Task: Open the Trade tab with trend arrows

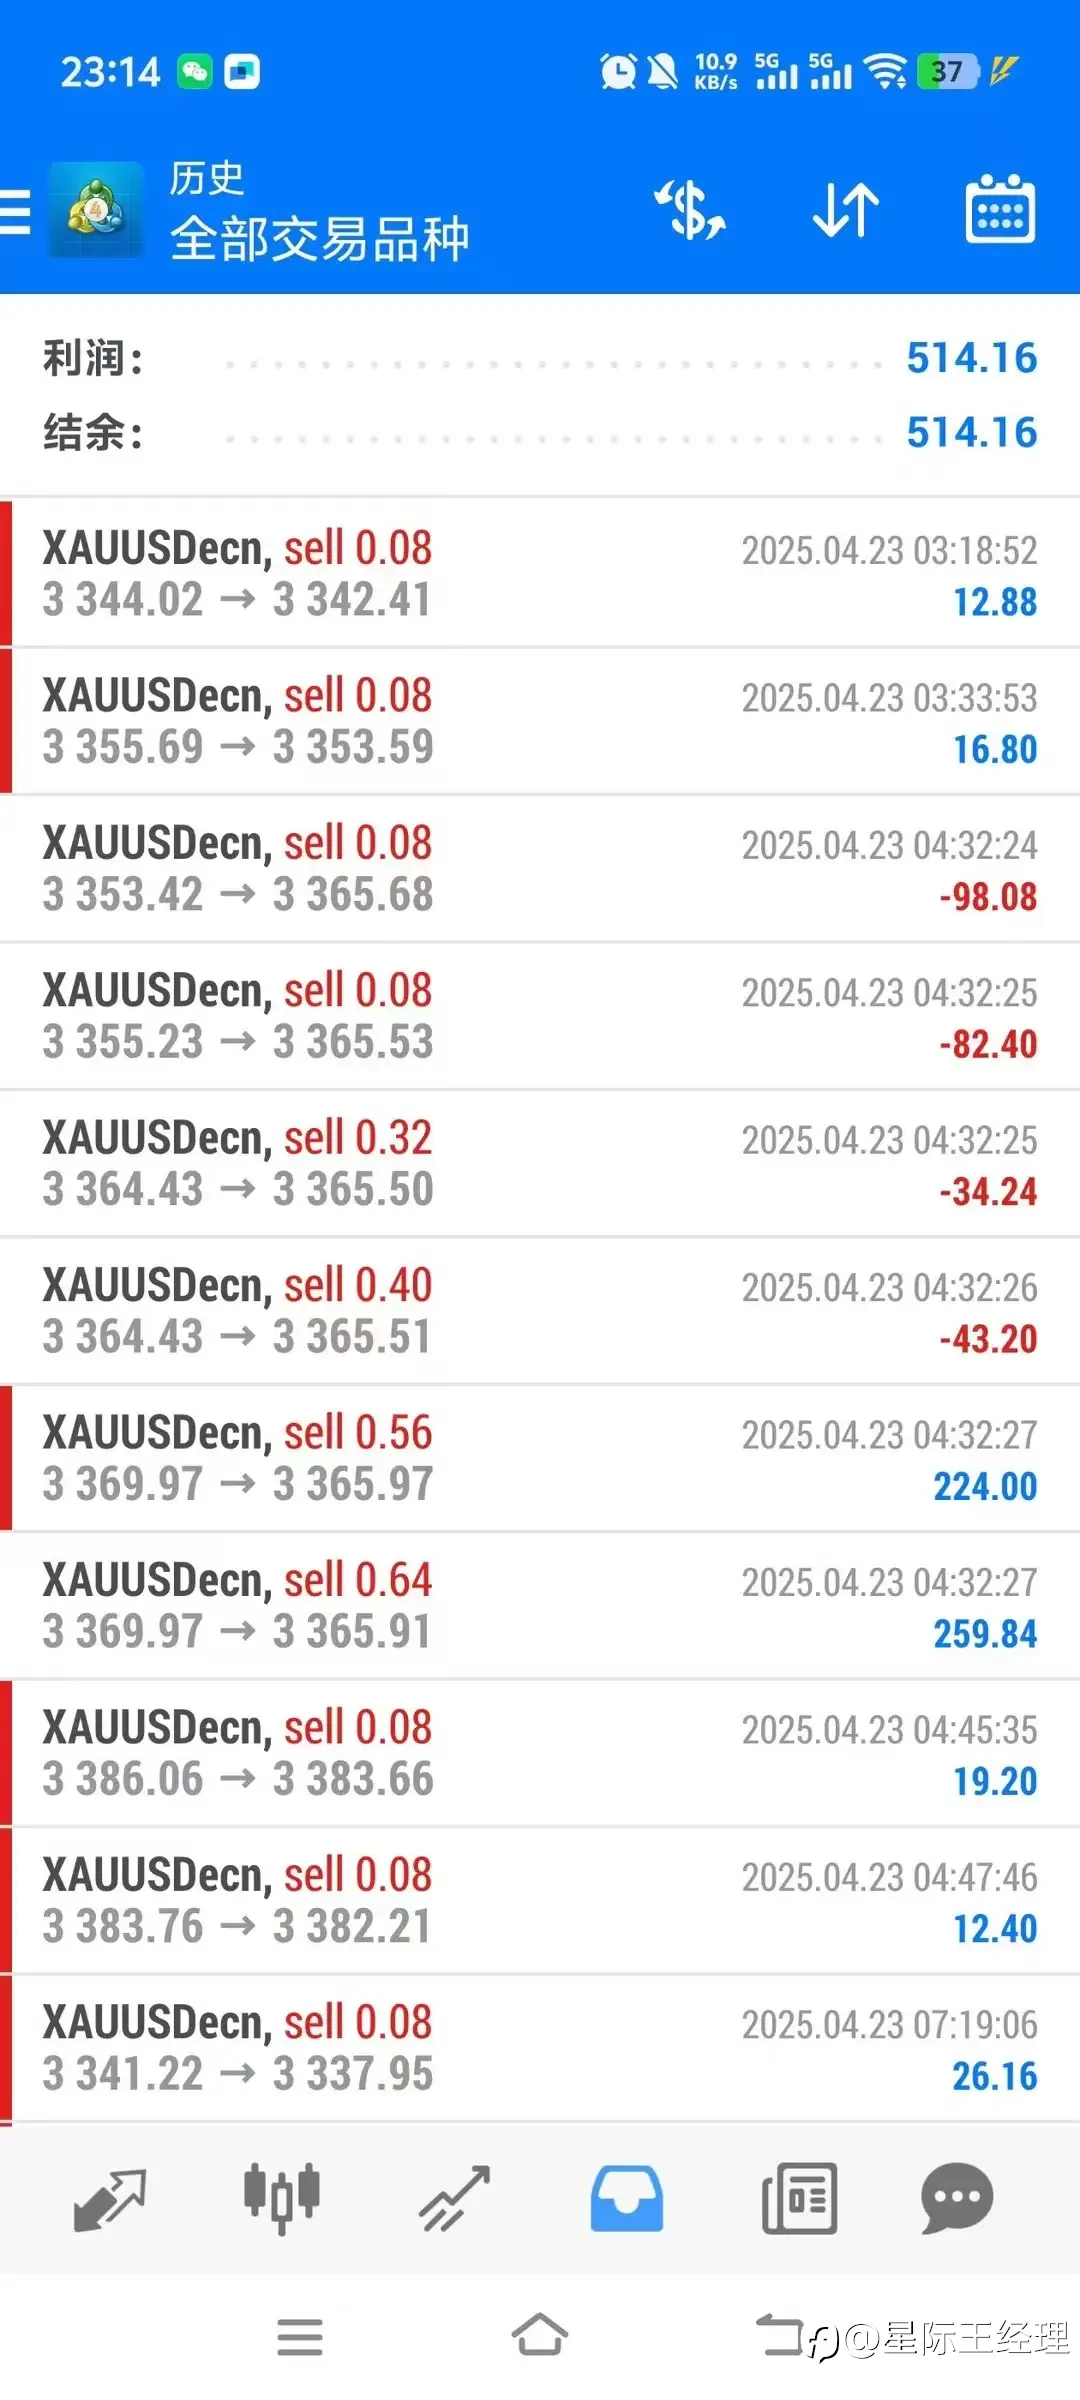Action: point(455,2199)
